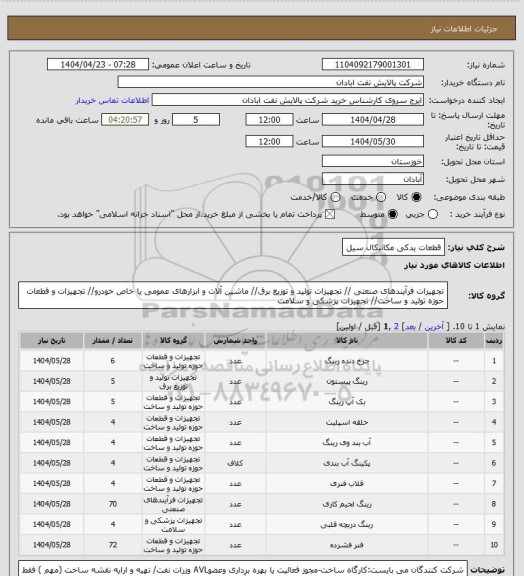Click the واحد شمارش column header
The height and width of the screenshot is (576, 524).
click(x=235, y=341)
